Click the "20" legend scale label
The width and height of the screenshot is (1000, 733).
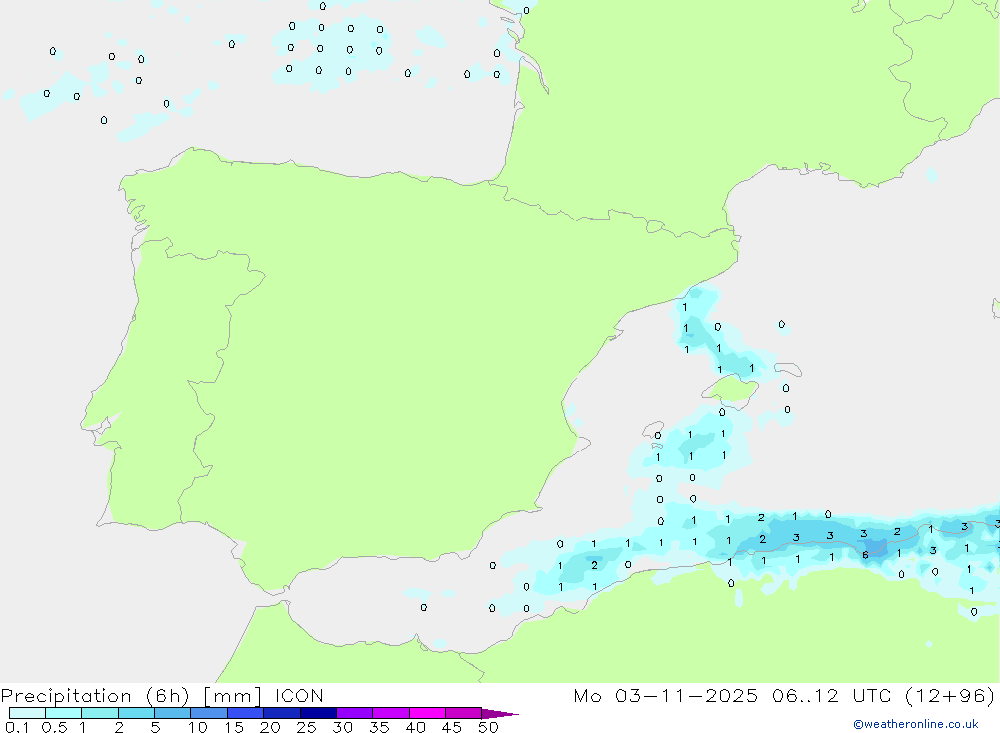[x=270, y=727]
